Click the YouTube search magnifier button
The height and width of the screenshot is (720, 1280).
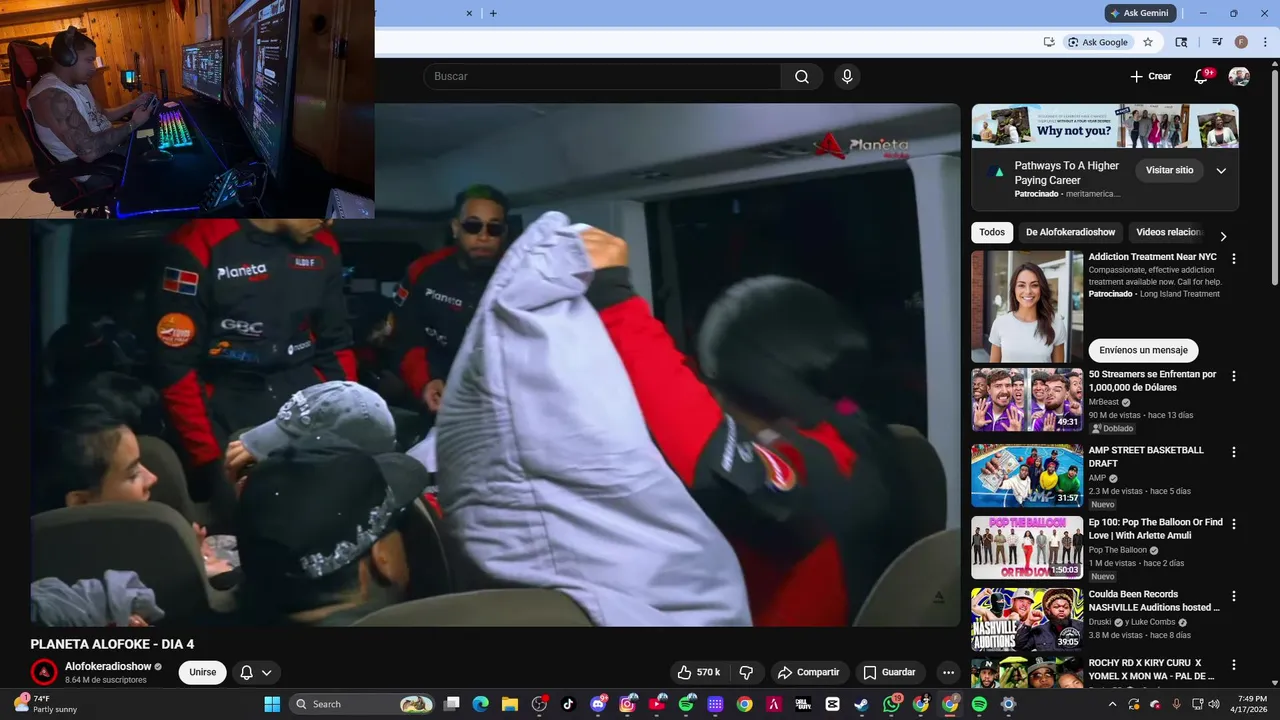point(802,77)
